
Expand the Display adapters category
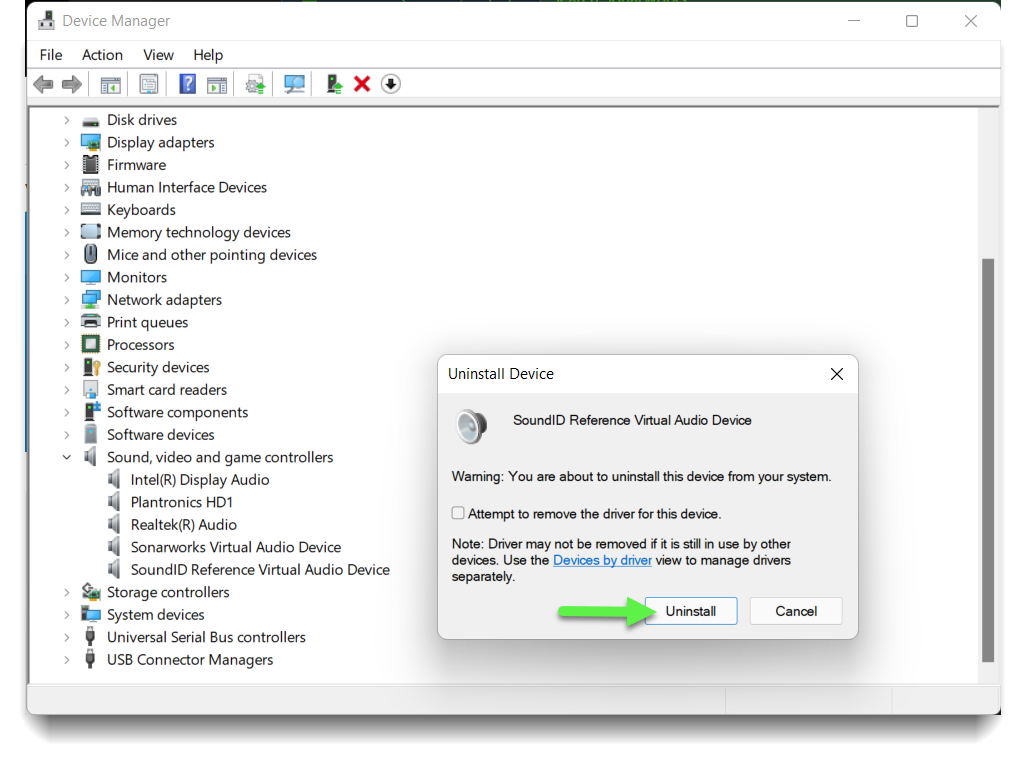click(x=67, y=143)
